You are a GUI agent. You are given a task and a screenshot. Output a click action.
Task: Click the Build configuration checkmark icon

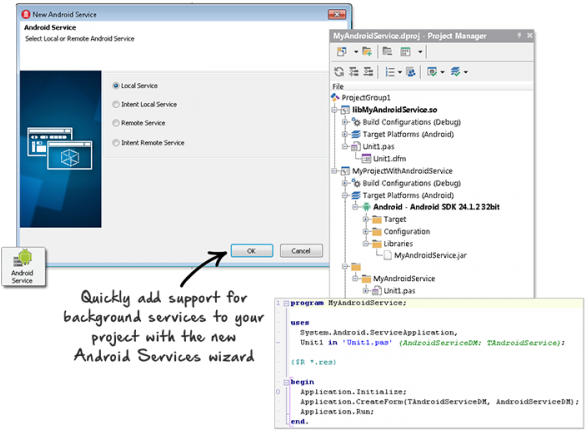coord(432,72)
